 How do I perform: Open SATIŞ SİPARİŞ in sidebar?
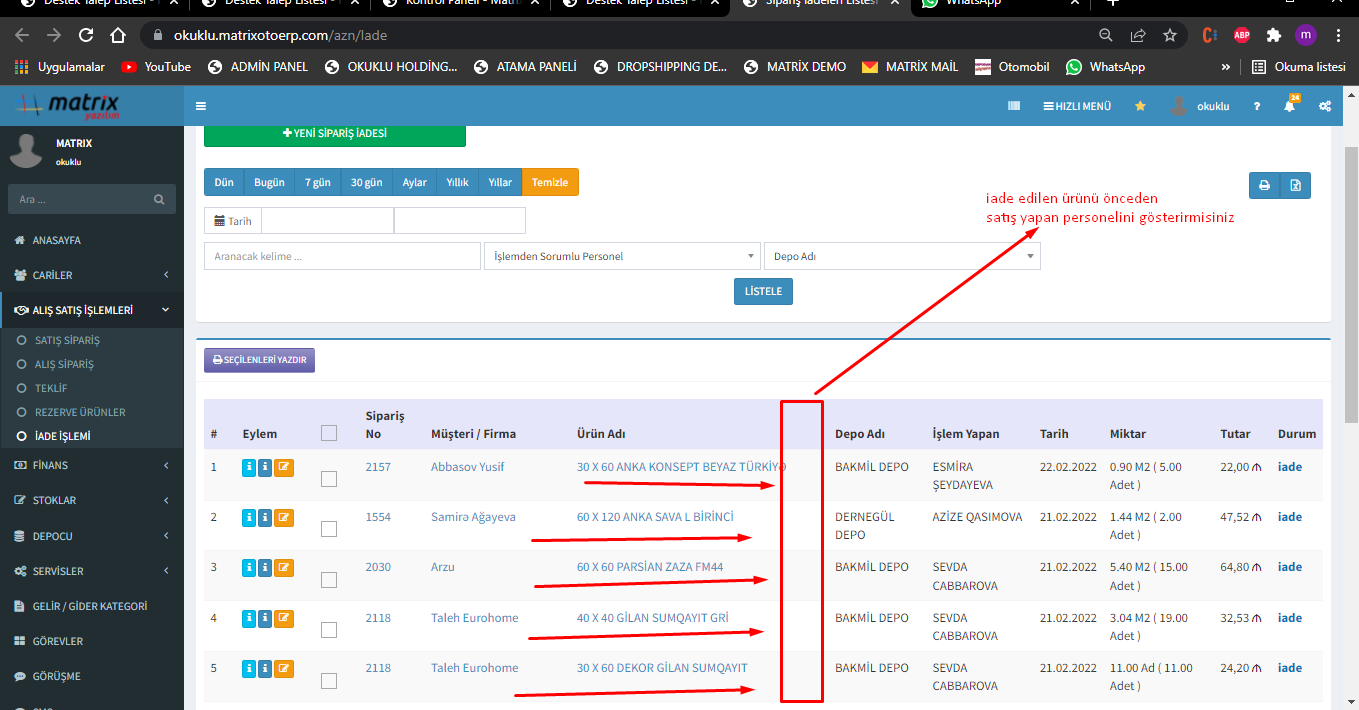pyautogui.click(x=67, y=340)
